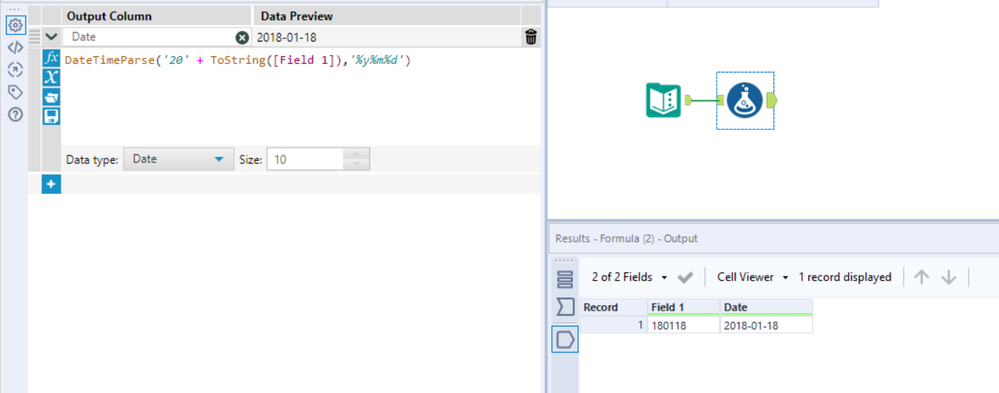Select the 180118 cell in Results
999x393 pixels.
coord(684,325)
